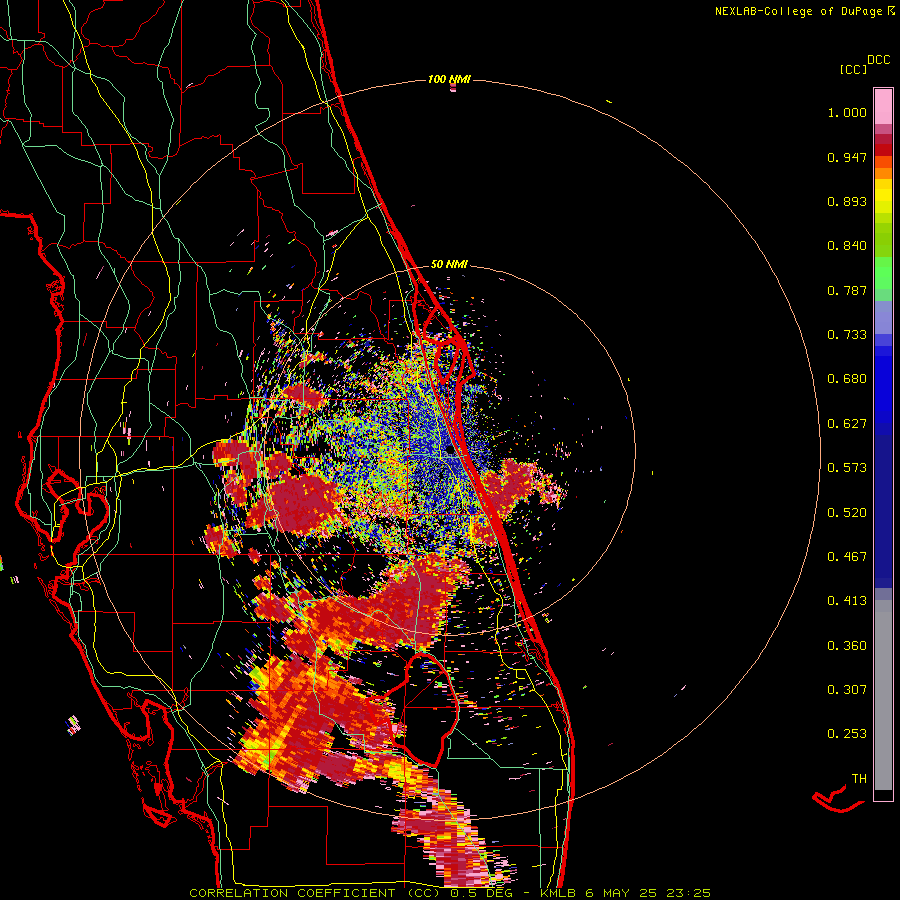
Task: Click the "100 NMI" range ring label
Action: pos(449,79)
